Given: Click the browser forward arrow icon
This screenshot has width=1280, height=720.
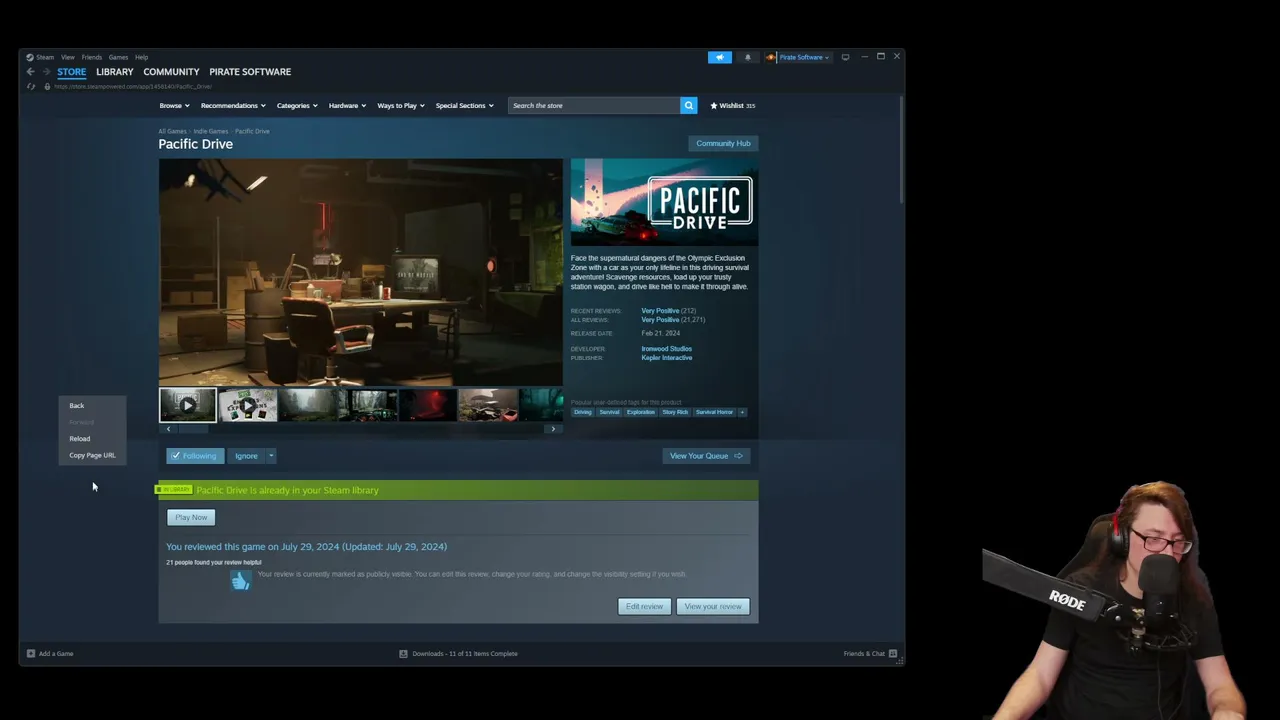Looking at the screenshot, I should 45,72.
